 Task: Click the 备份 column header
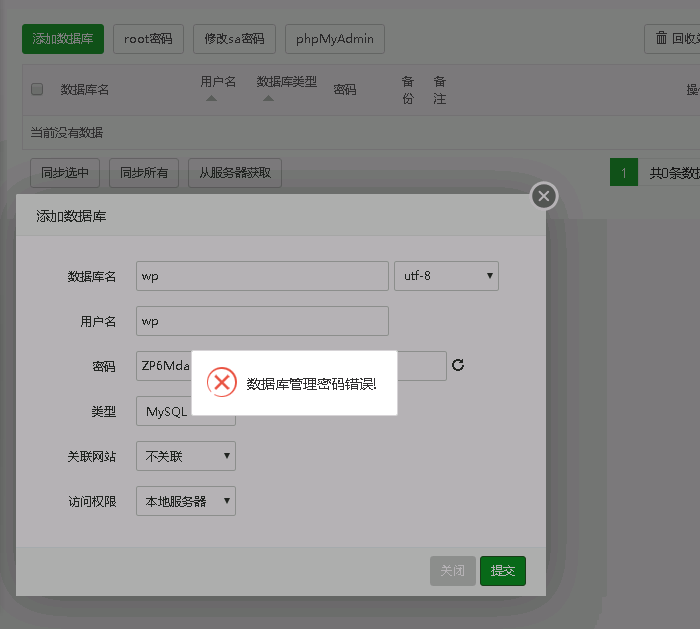pyautogui.click(x=408, y=90)
